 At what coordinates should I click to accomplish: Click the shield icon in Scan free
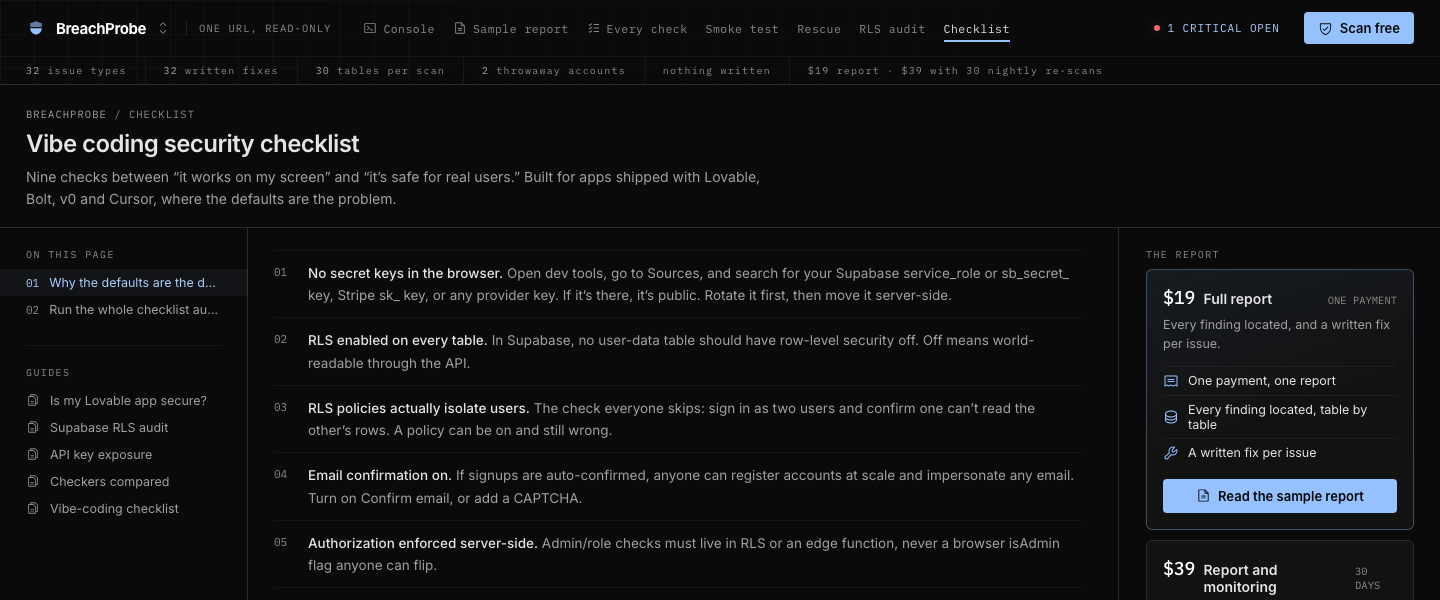point(1325,28)
